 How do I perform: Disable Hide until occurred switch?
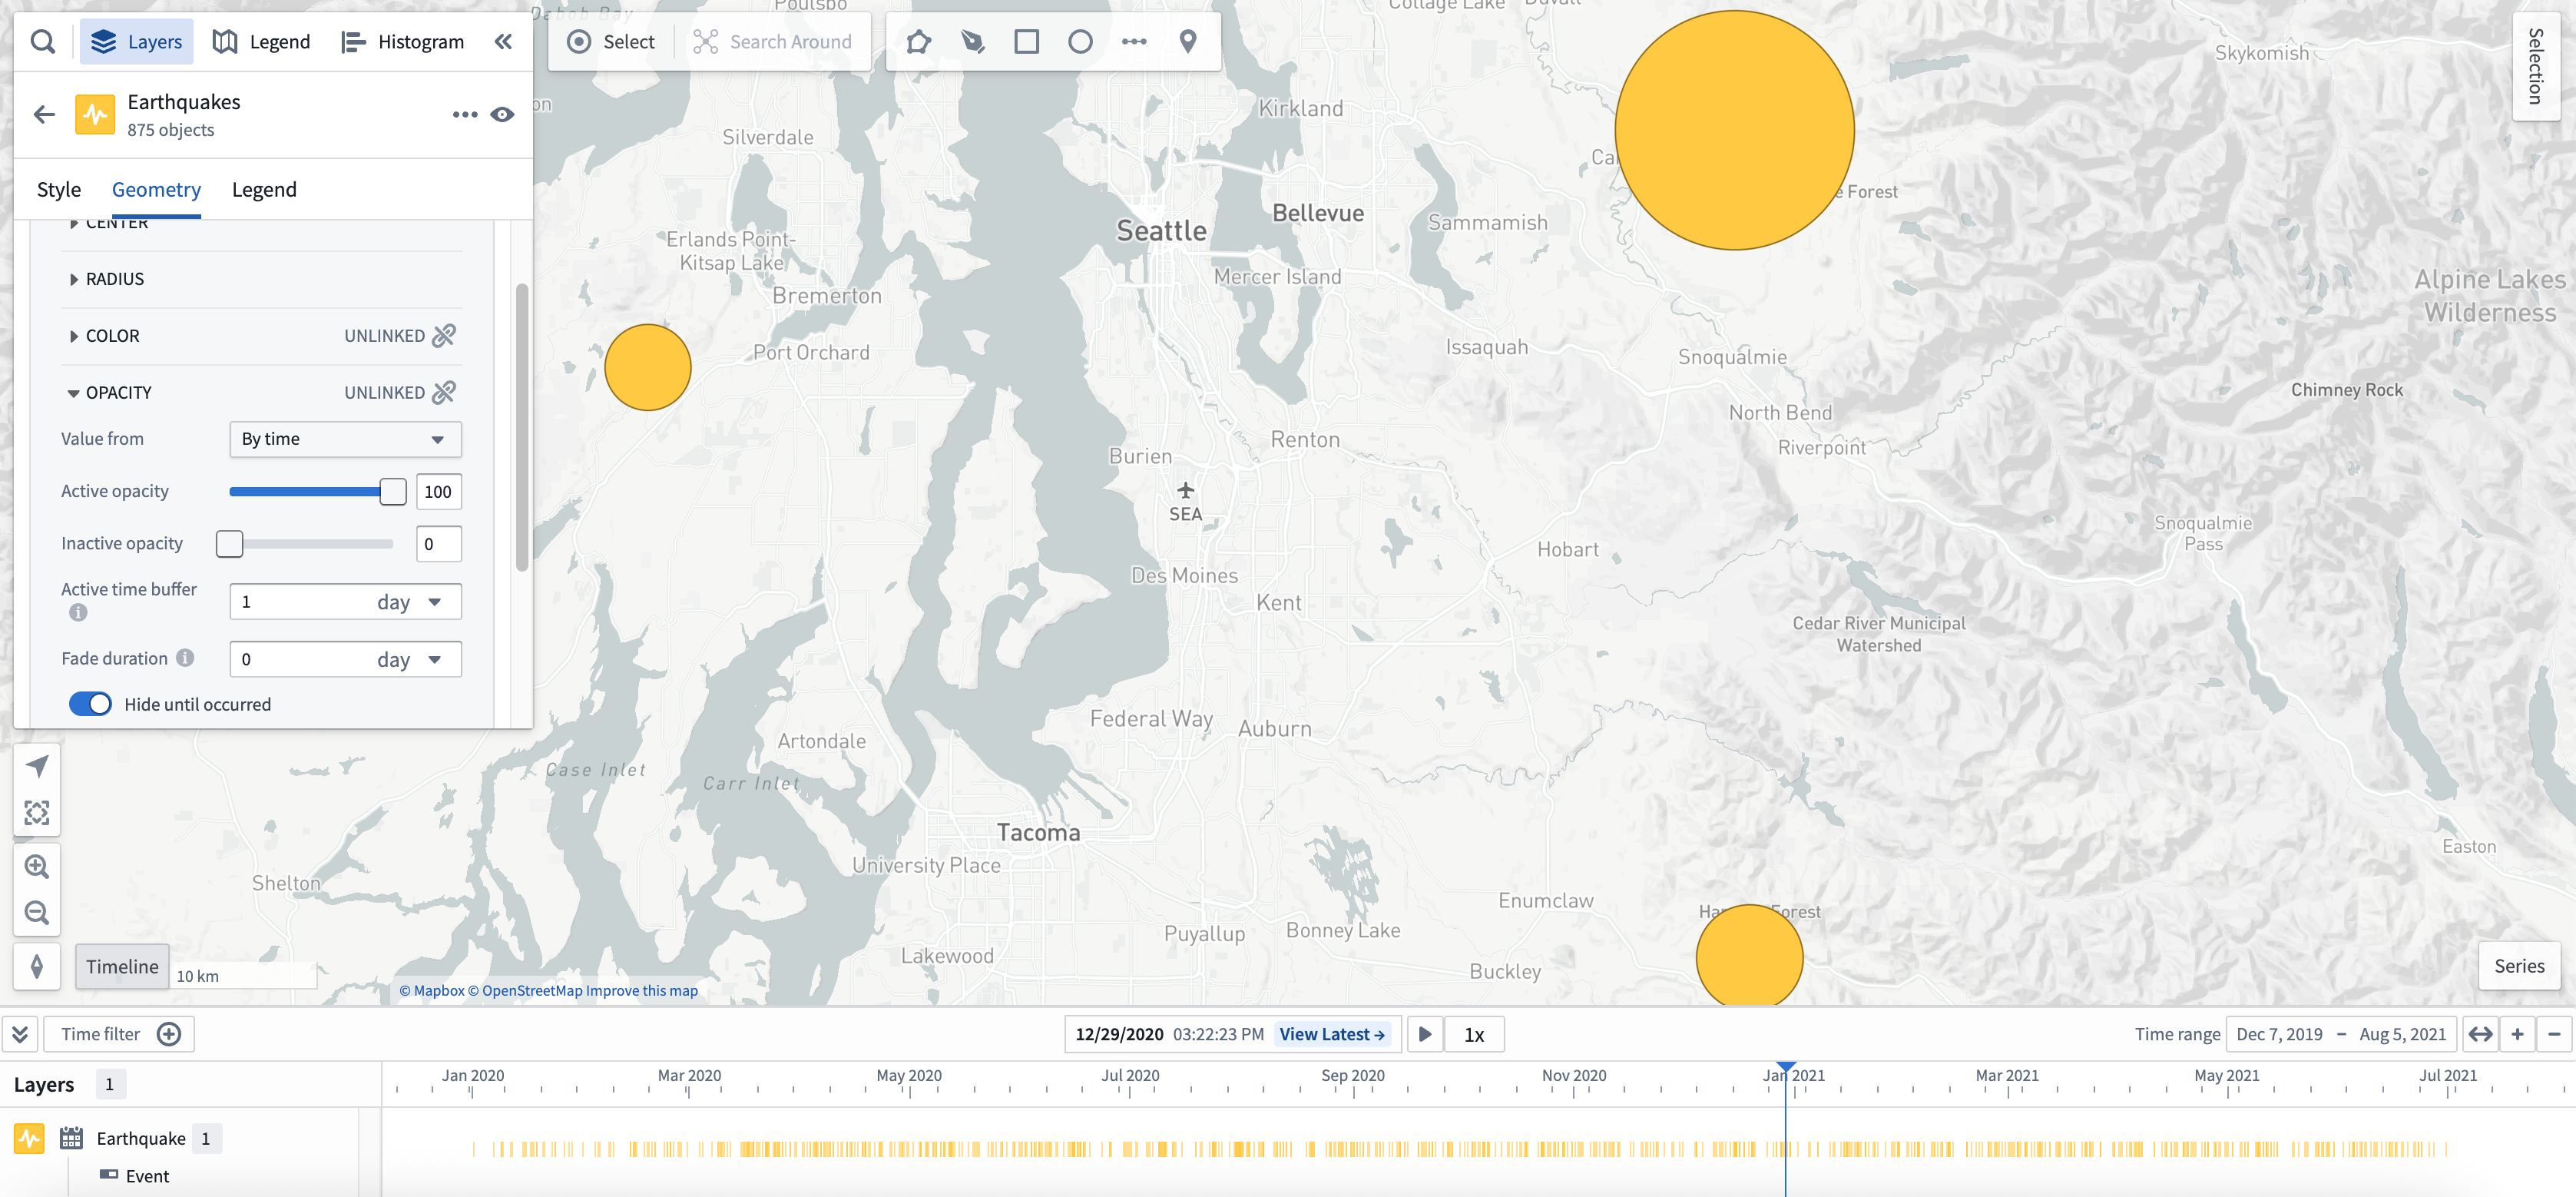coord(90,704)
